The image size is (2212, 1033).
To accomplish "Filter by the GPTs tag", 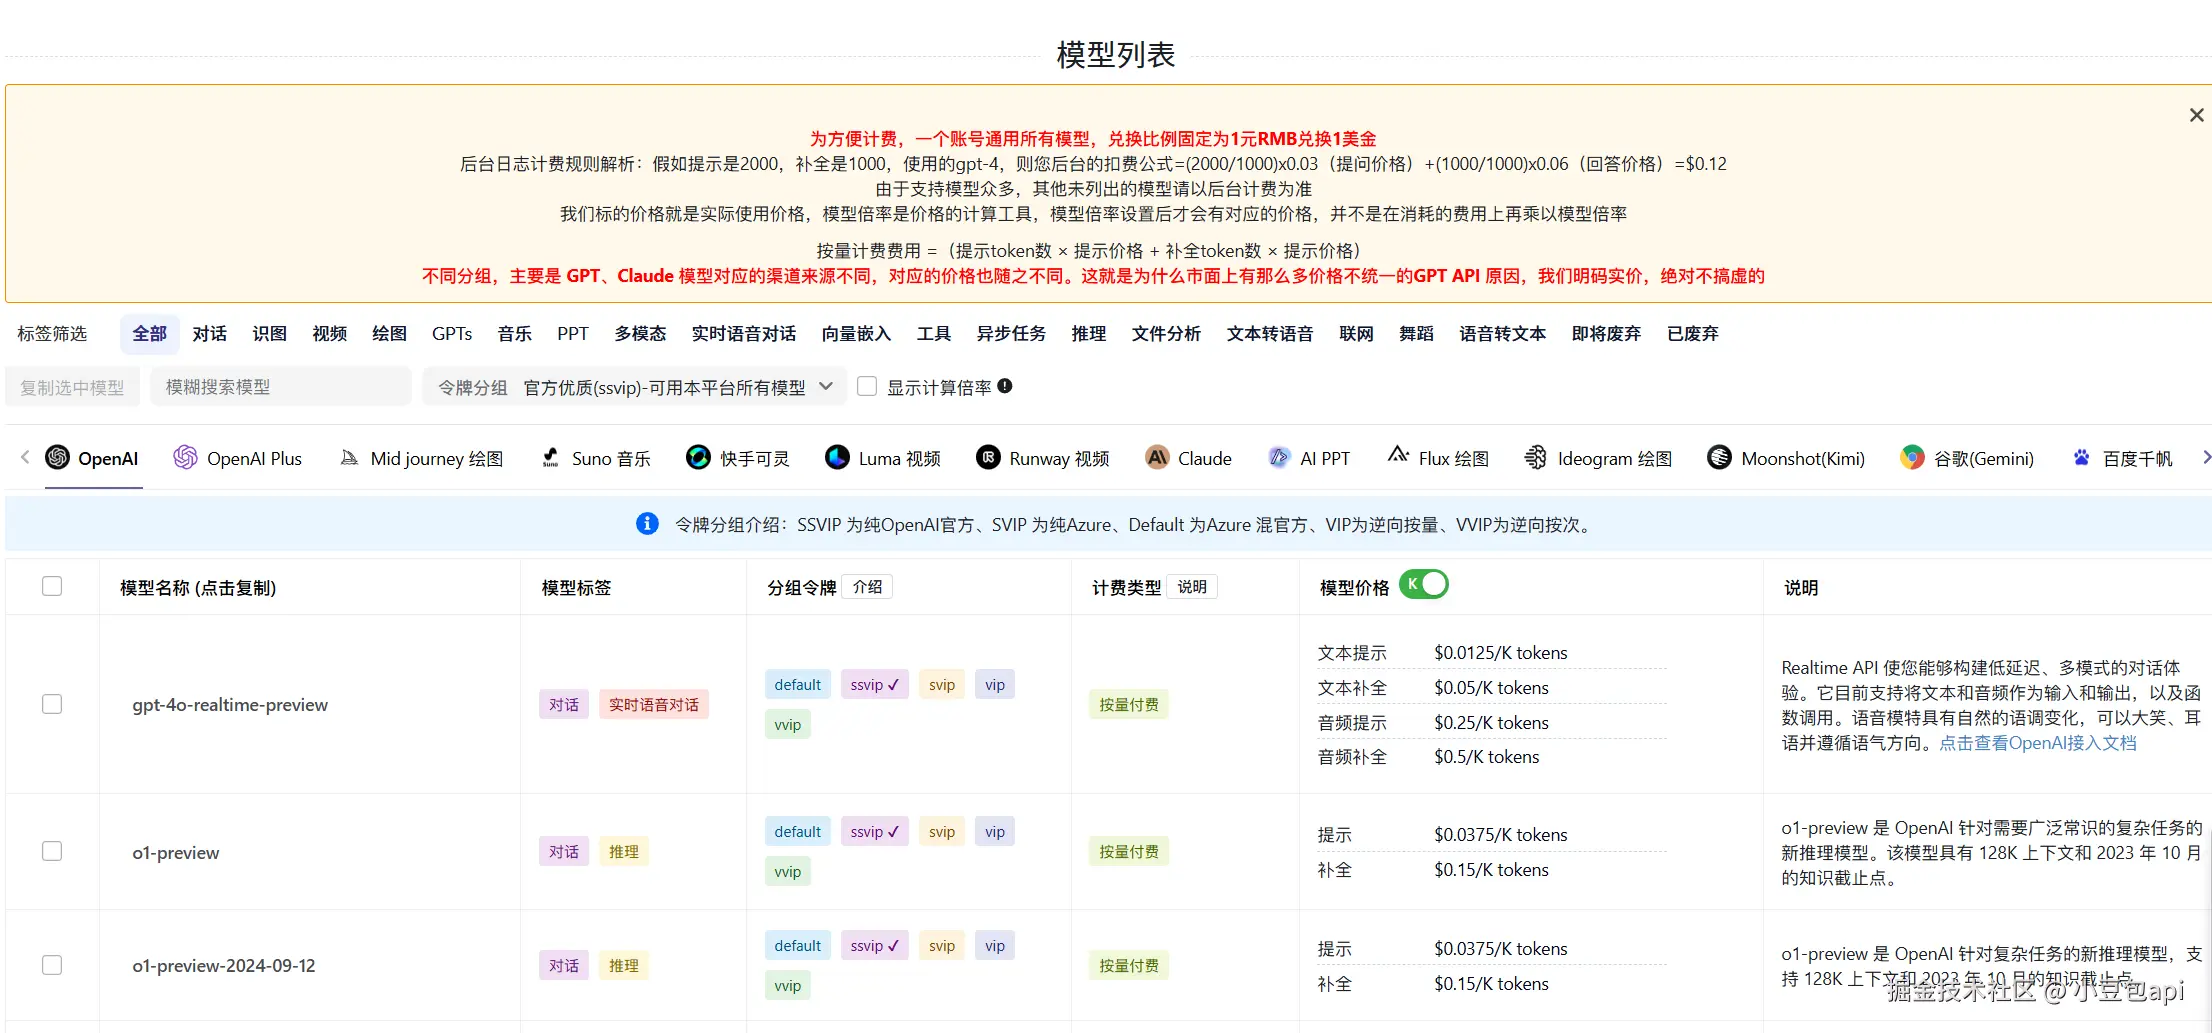I will tap(452, 334).
